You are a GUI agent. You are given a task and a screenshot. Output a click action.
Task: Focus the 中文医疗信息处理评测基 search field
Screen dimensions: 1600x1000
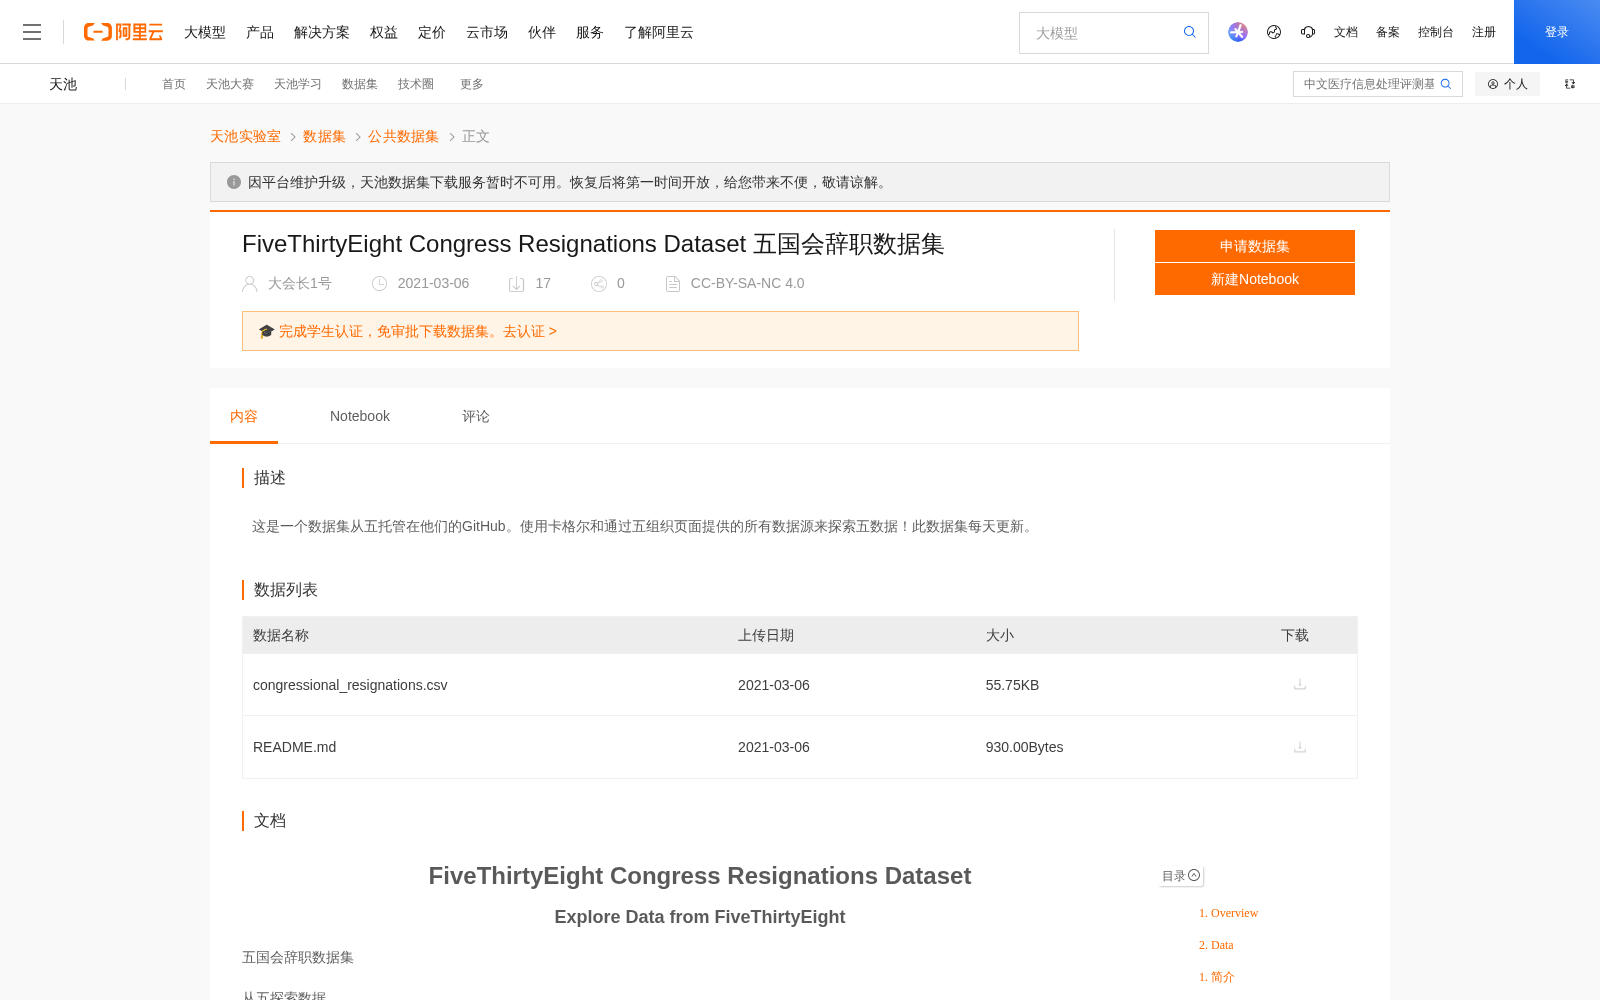[1368, 84]
